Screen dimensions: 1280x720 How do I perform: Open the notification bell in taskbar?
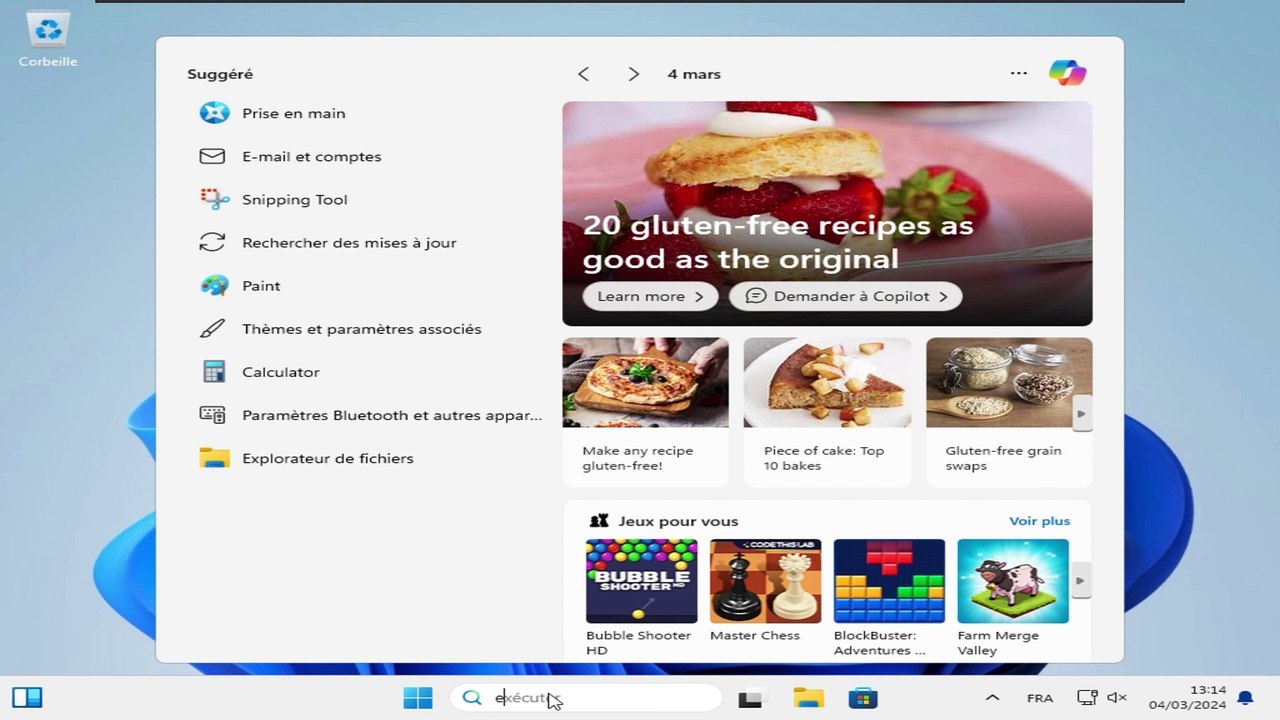click(x=1245, y=698)
